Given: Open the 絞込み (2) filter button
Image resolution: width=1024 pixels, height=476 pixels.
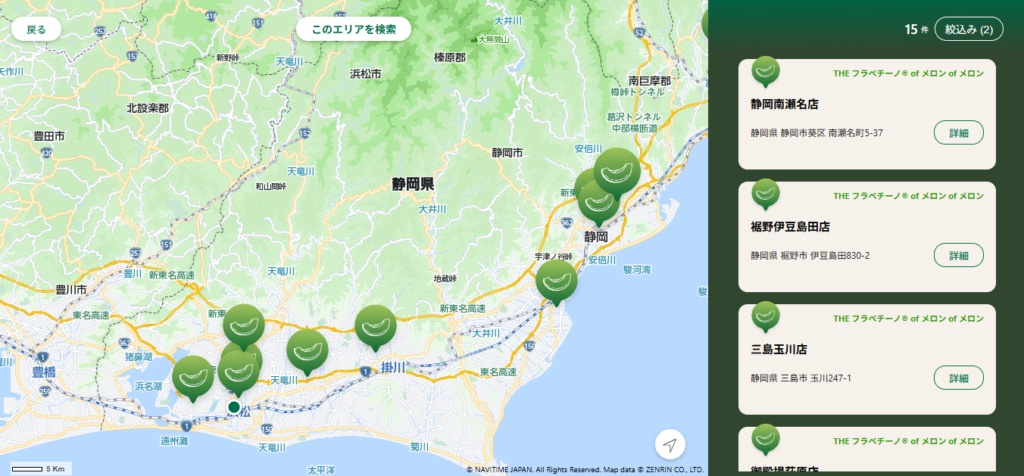Looking at the screenshot, I should 968,29.
